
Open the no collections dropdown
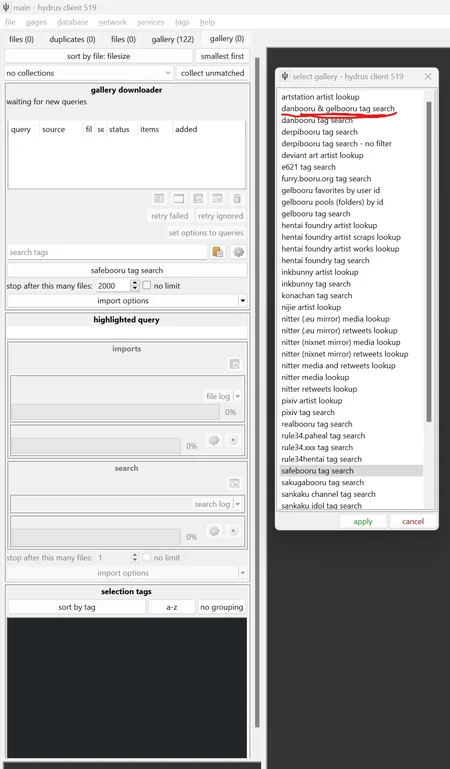point(89,73)
